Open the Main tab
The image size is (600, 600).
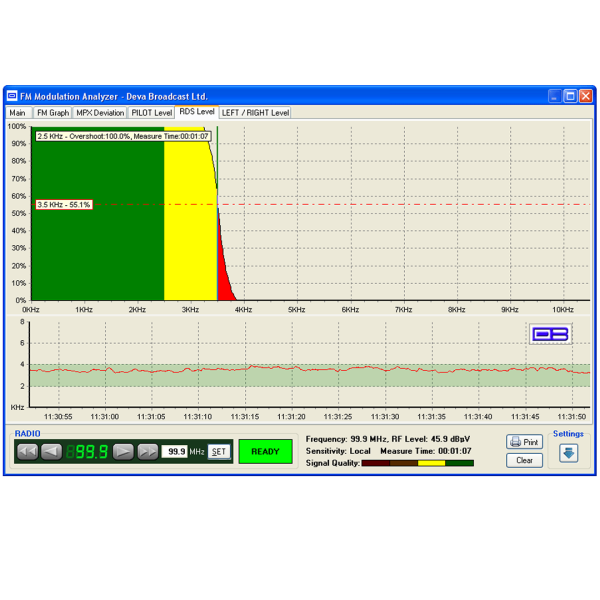(18, 113)
